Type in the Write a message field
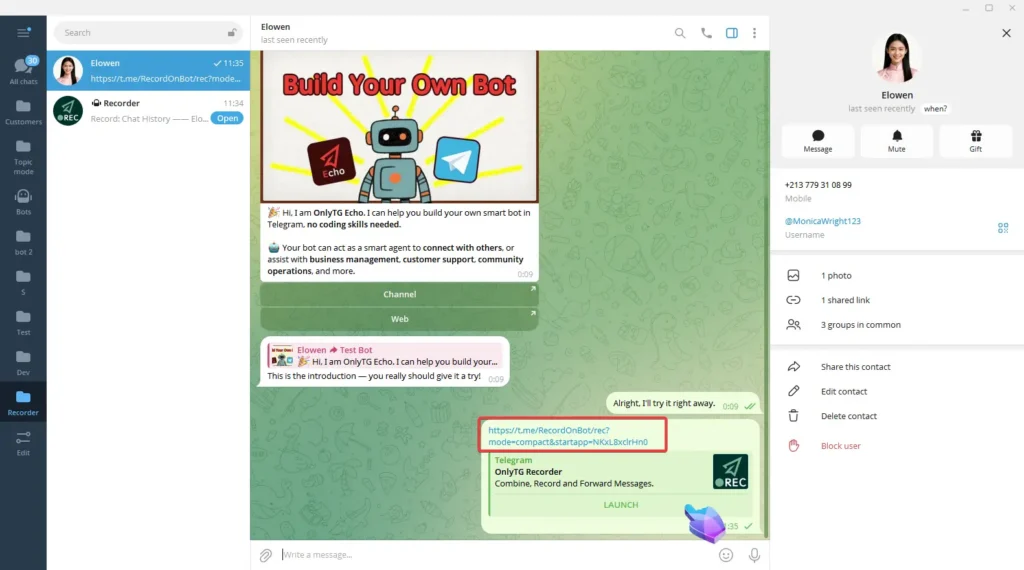The width and height of the screenshot is (1024, 570). [x=490, y=555]
